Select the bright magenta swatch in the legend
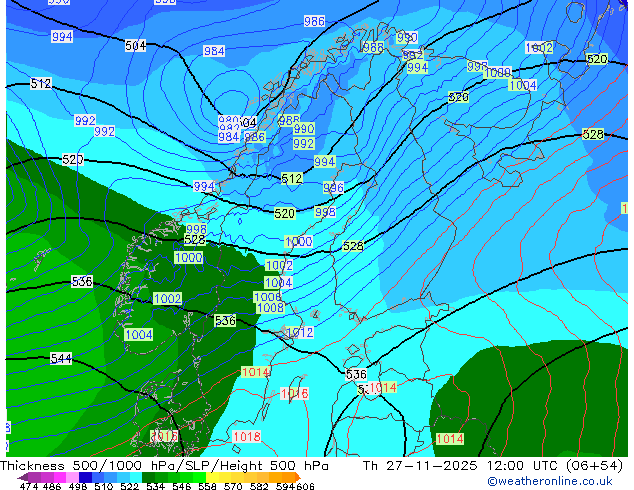The image size is (634, 490). 59,477
